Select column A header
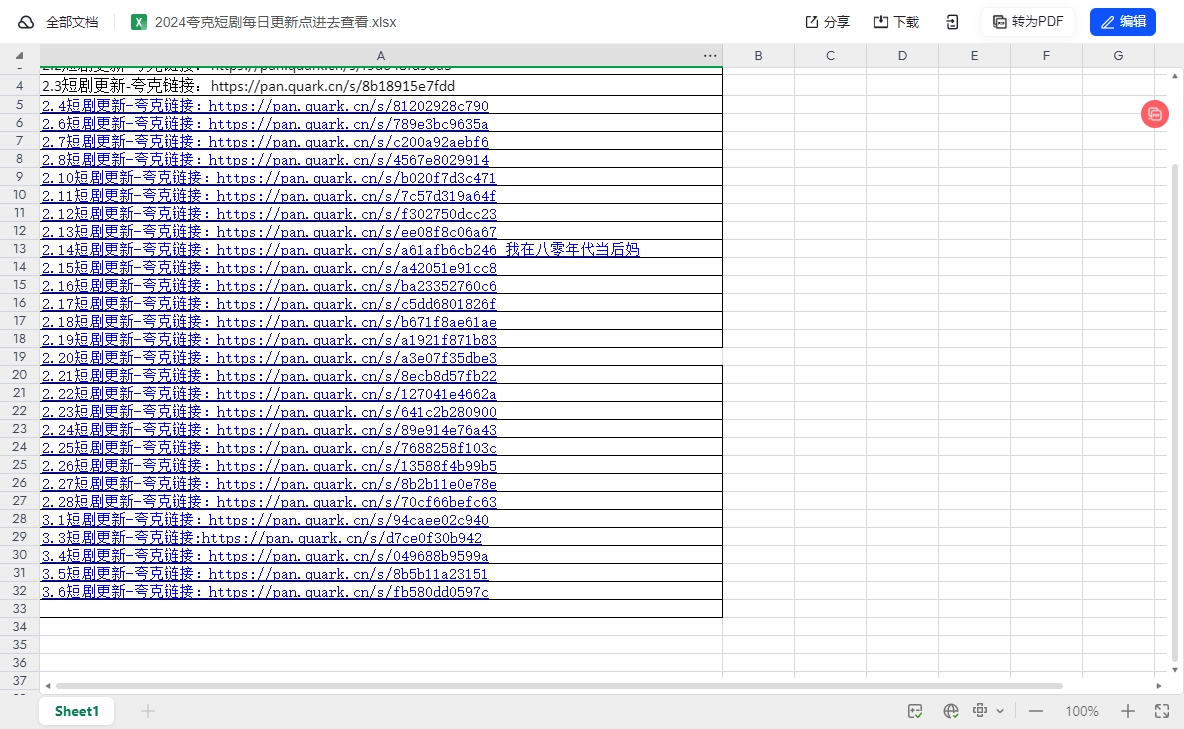 [x=381, y=55]
